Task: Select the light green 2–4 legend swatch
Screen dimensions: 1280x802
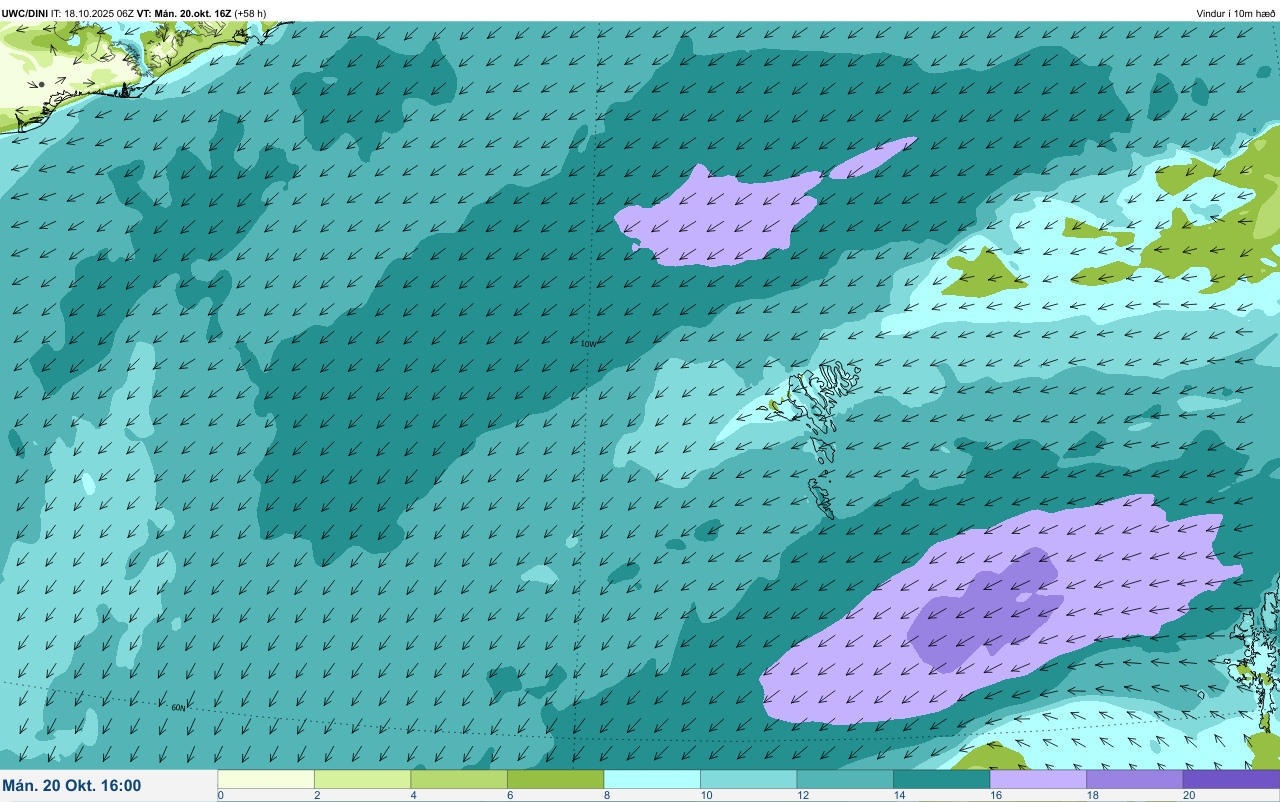Action: point(362,779)
